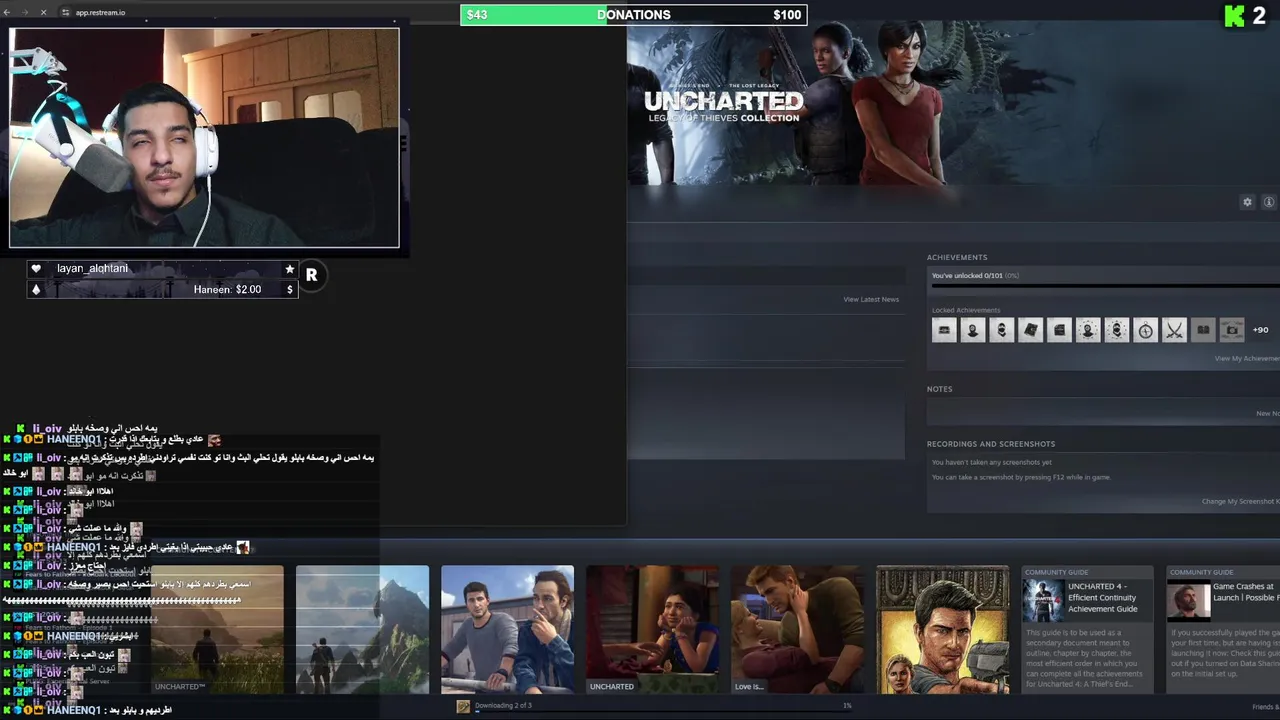Image resolution: width=1280 pixels, height=720 pixels.
Task: Click the heart icon beside layan_alqhtani
Action: [x=36, y=269]
